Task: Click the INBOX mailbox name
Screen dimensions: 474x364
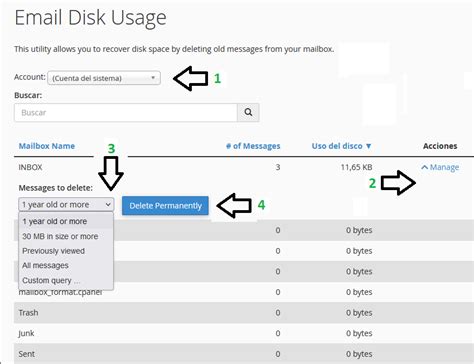Action: (30, 167)
